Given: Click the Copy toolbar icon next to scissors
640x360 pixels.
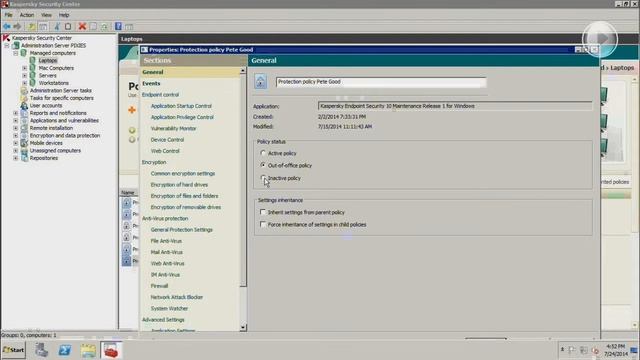Looking at the screenshot, I should point(68,27).
